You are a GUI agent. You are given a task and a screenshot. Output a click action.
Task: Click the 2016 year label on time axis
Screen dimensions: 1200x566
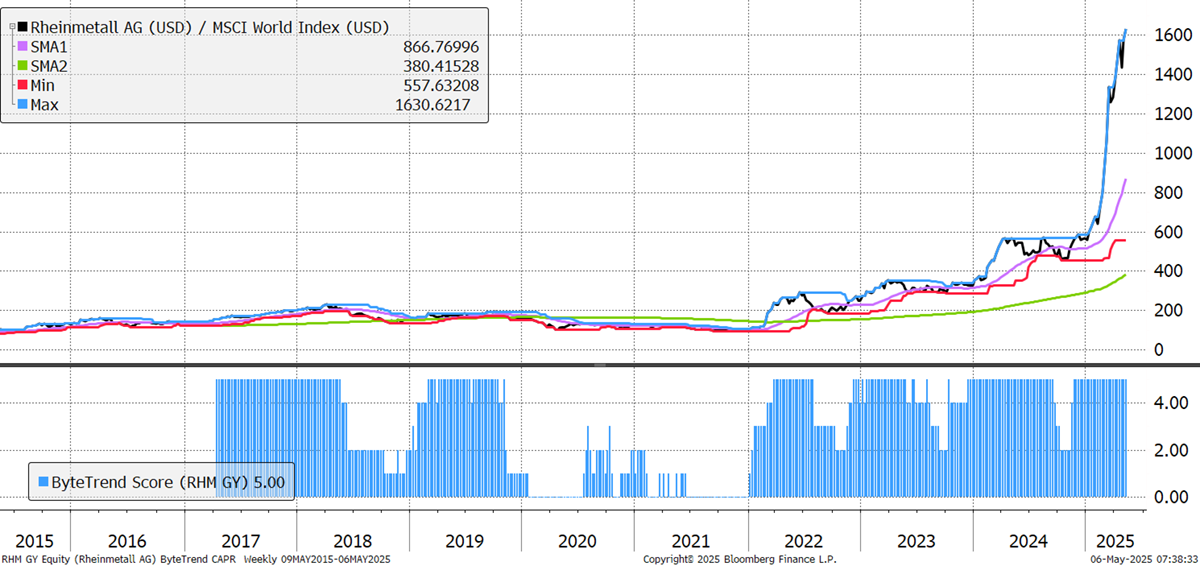click(x=129, y=541)
